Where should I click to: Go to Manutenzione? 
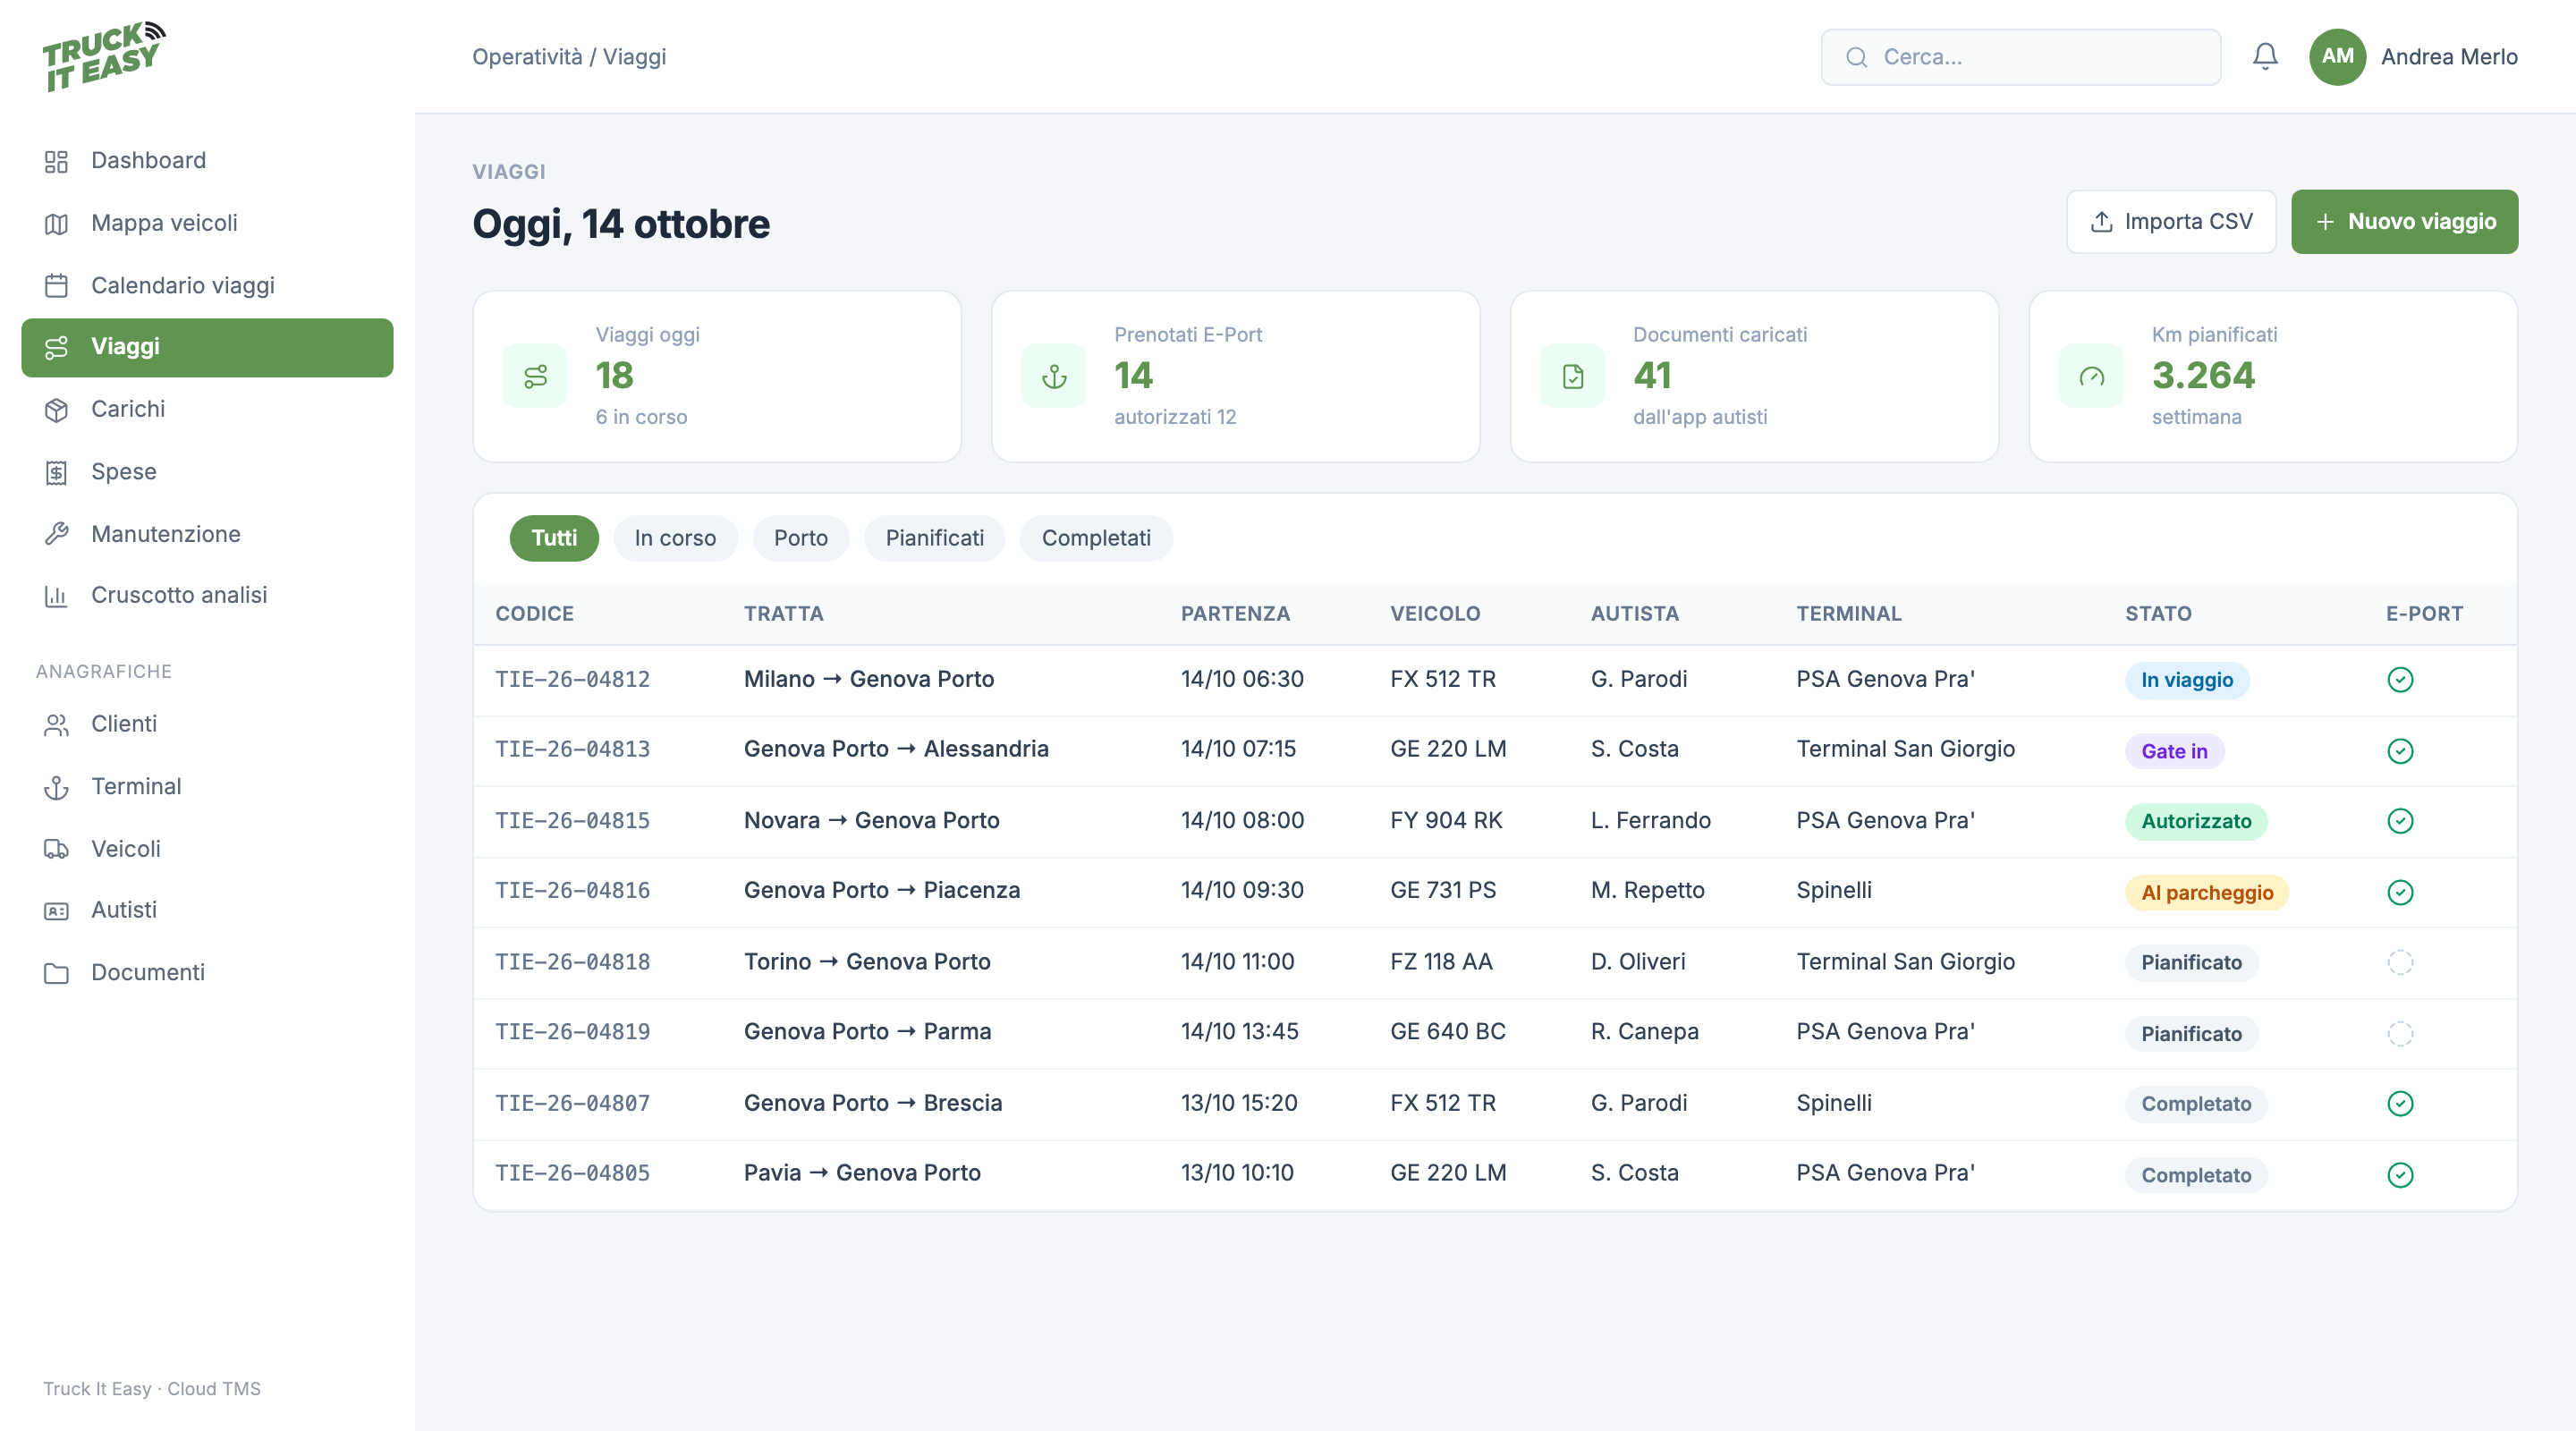[207, 534]
